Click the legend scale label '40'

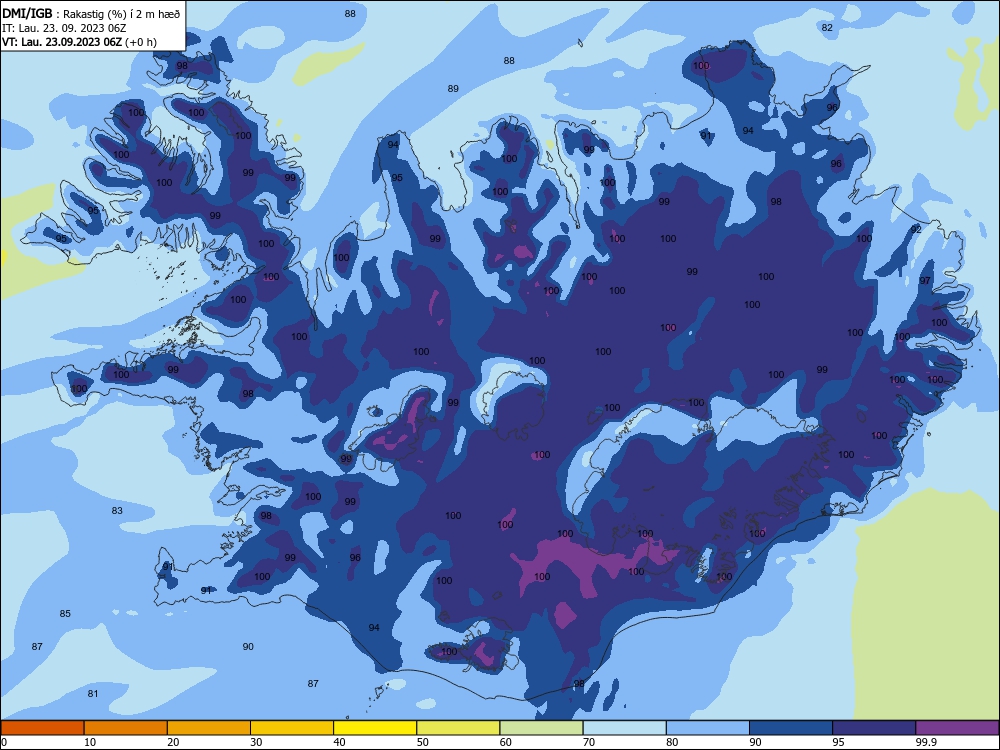click(x=340, y=742)
